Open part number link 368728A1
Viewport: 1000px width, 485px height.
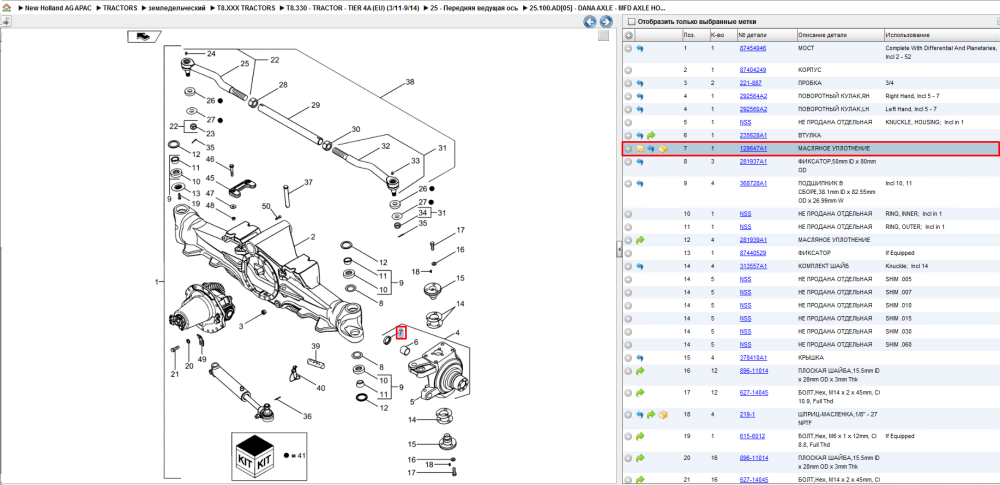[753, 183]
